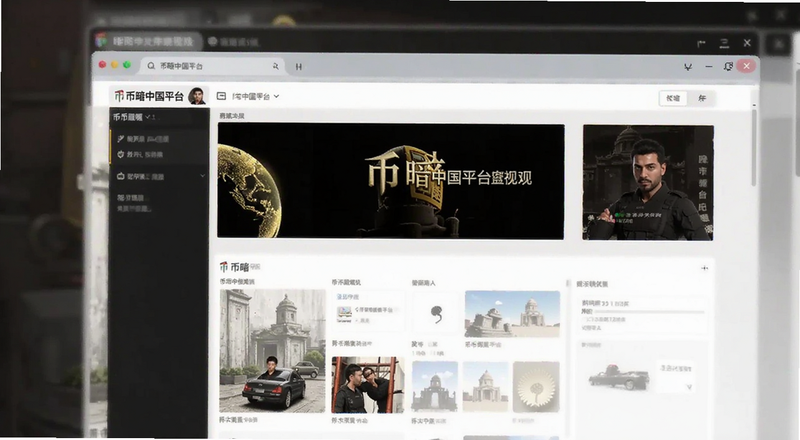Focus the address bar showing 币暗中国平台
Image resolution: width=800 pixels, height=440 pixels.
(213, 66)
